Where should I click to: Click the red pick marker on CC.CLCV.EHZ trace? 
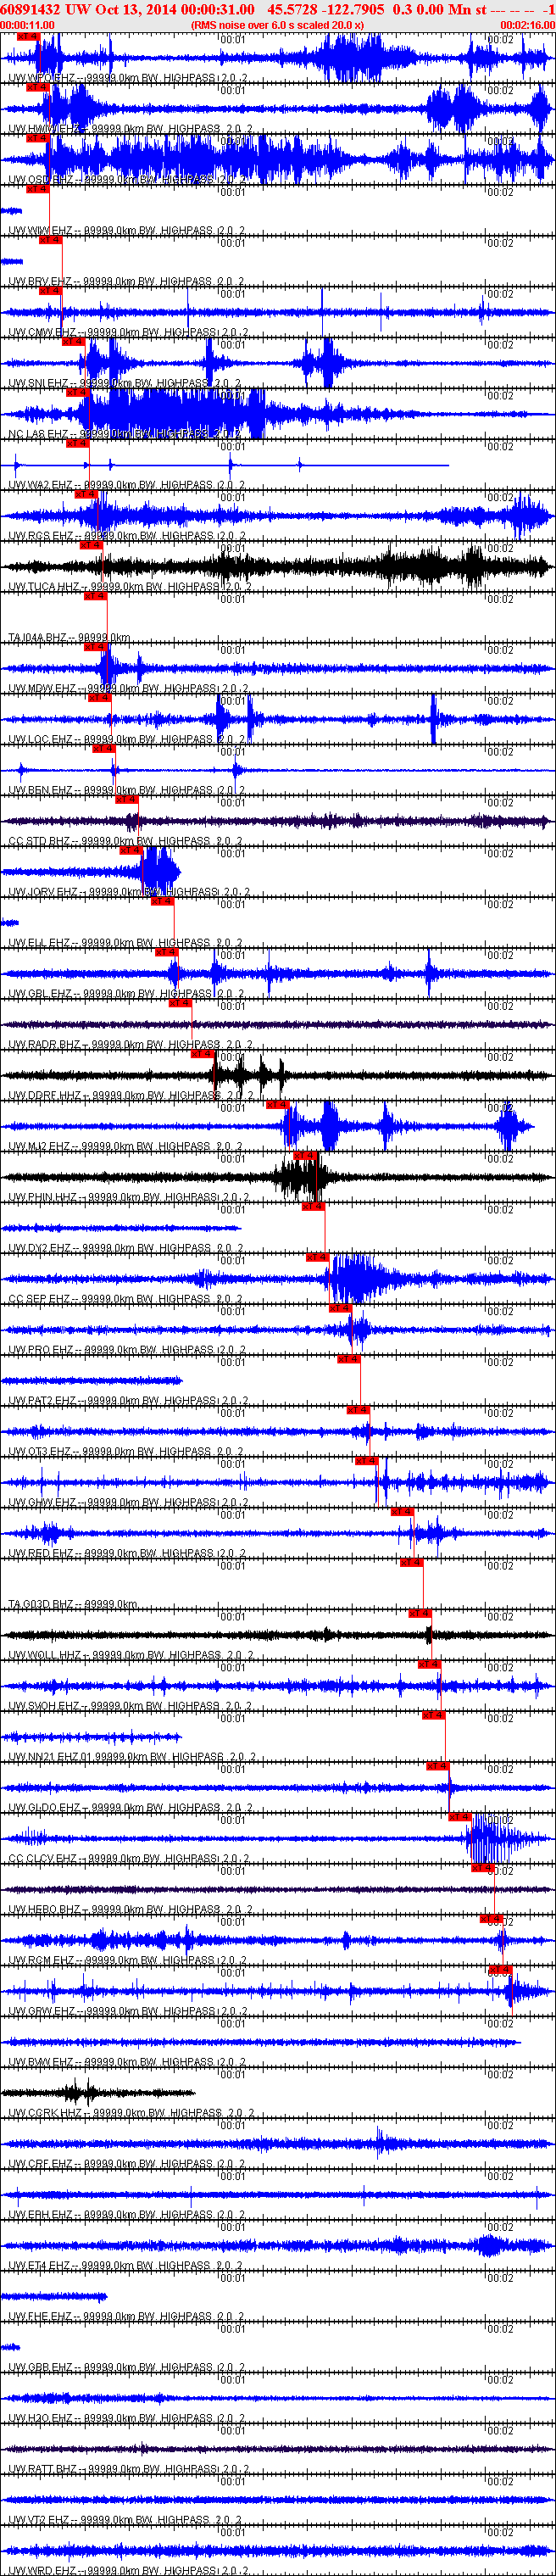tap(460, 1816)
